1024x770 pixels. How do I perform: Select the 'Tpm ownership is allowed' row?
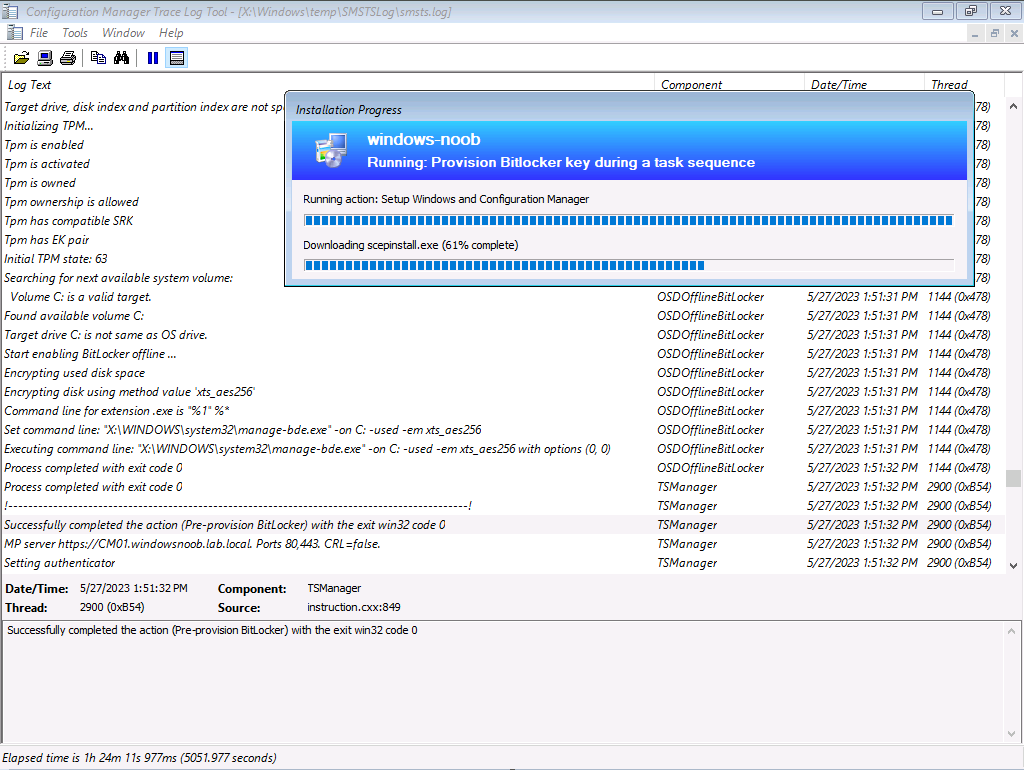tap(143, 202)
